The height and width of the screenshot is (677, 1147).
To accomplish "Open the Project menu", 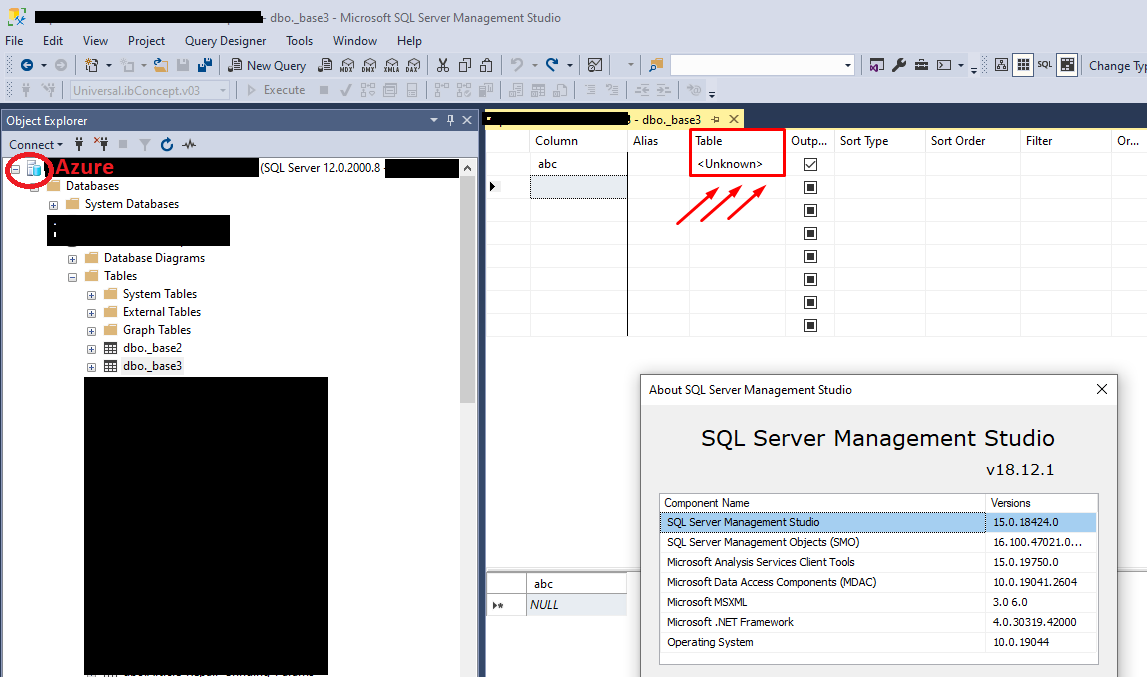I will (146, 41).
